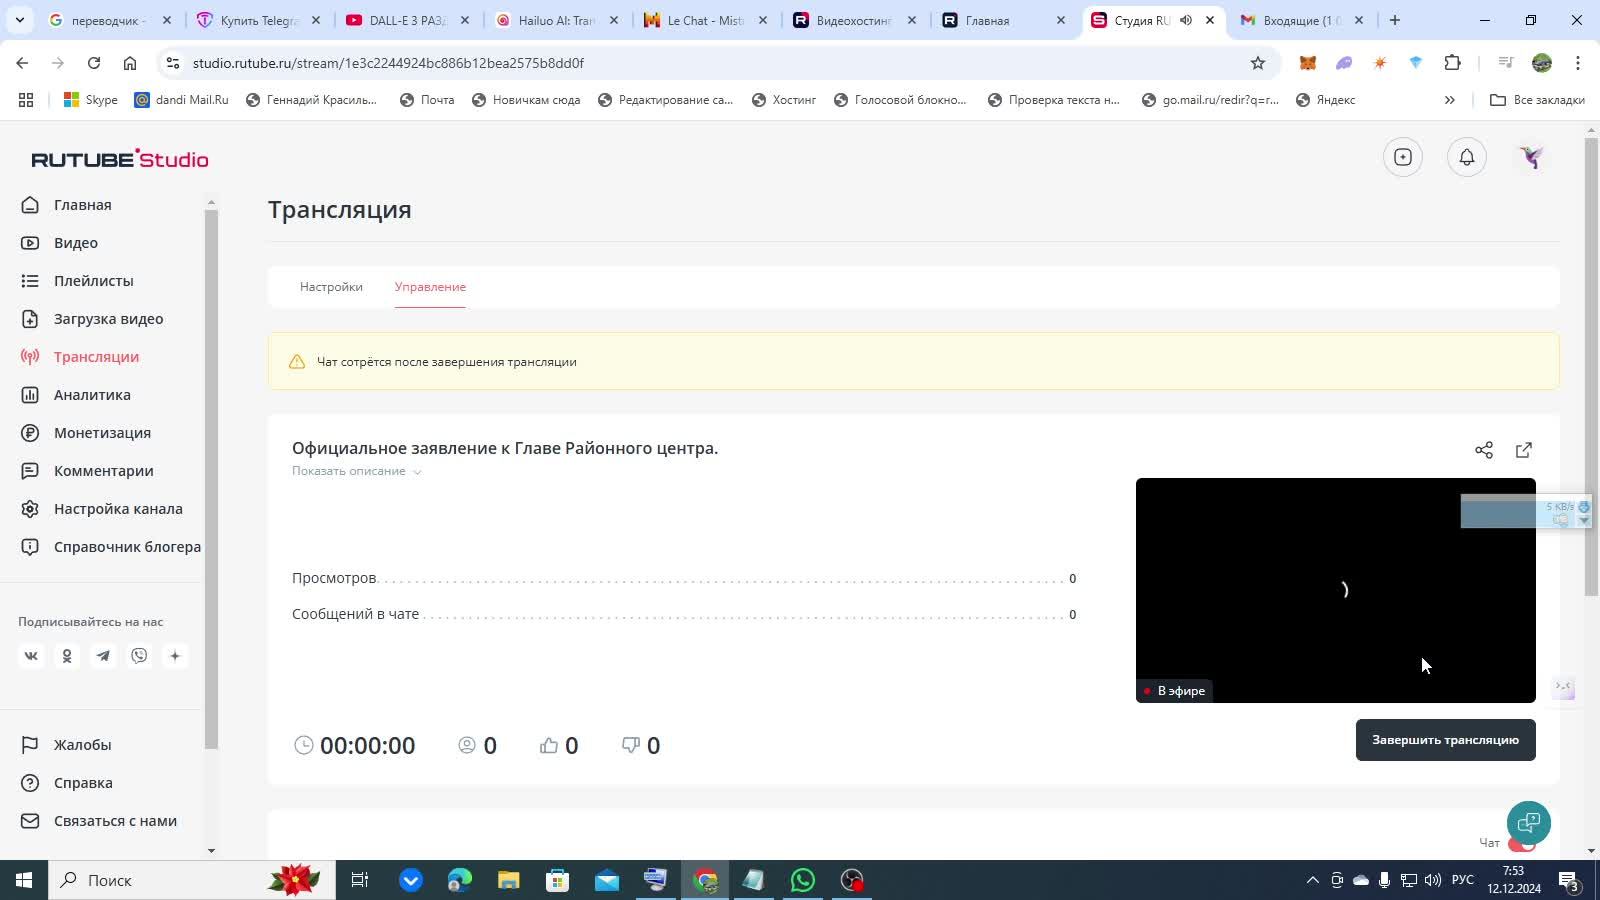Switch to the Настройки tab
Screen dimensions: 1600x900
pos(331,287)
